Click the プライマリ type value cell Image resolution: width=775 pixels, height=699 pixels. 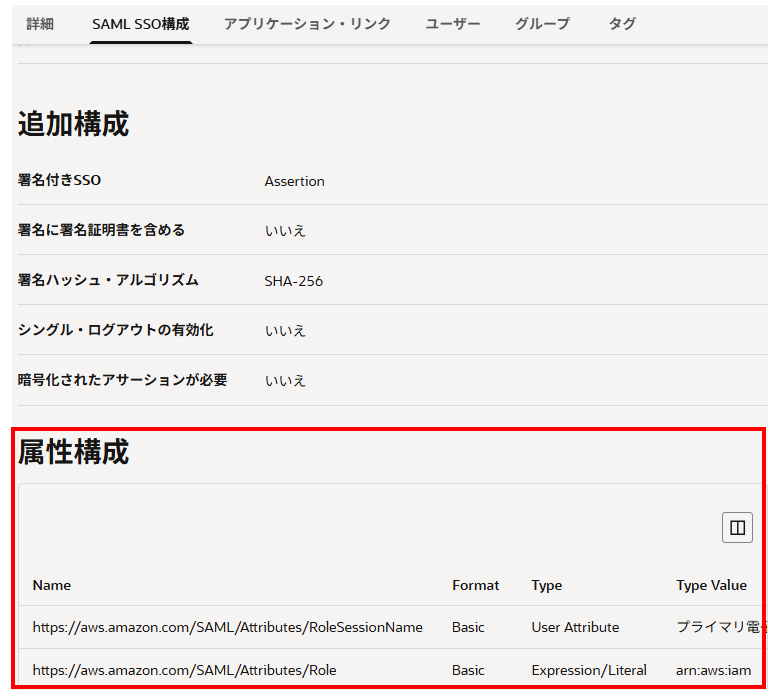[x=720, y=627]
